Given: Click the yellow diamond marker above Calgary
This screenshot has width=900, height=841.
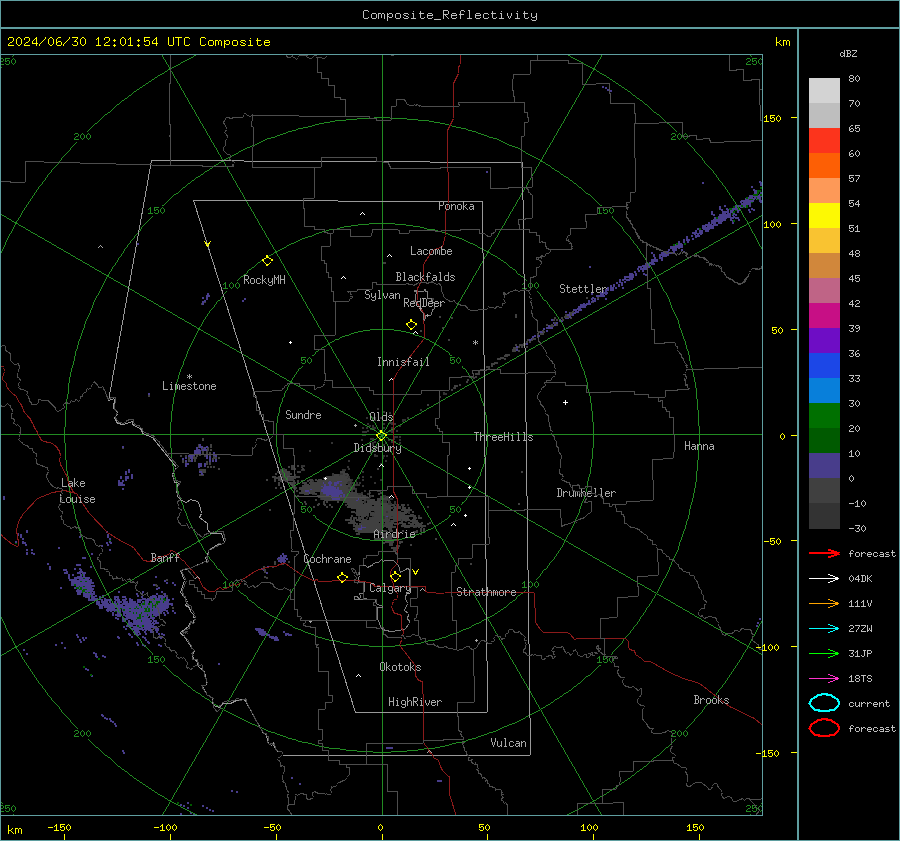Looking at the screenshot, I should (x=395, y=576).
